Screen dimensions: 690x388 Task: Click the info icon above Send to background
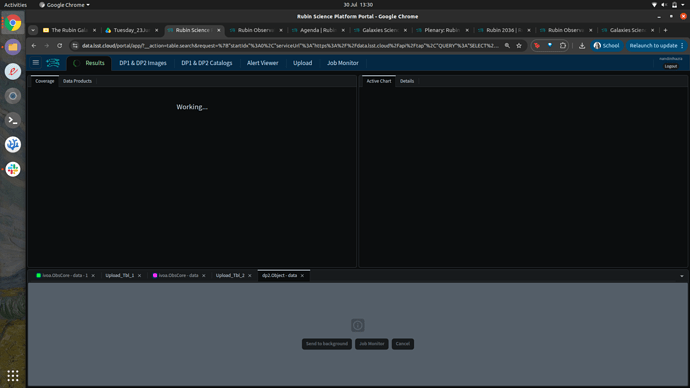(357, 326)
